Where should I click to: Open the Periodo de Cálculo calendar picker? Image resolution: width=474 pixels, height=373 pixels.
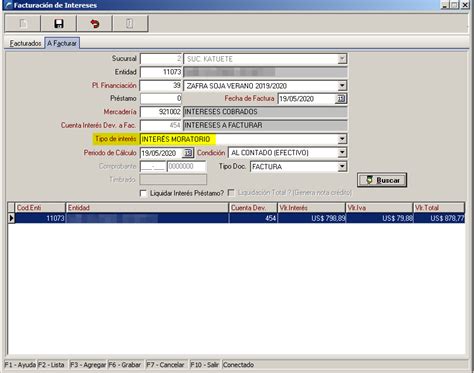pyautogui.click(x=188, y=153)
